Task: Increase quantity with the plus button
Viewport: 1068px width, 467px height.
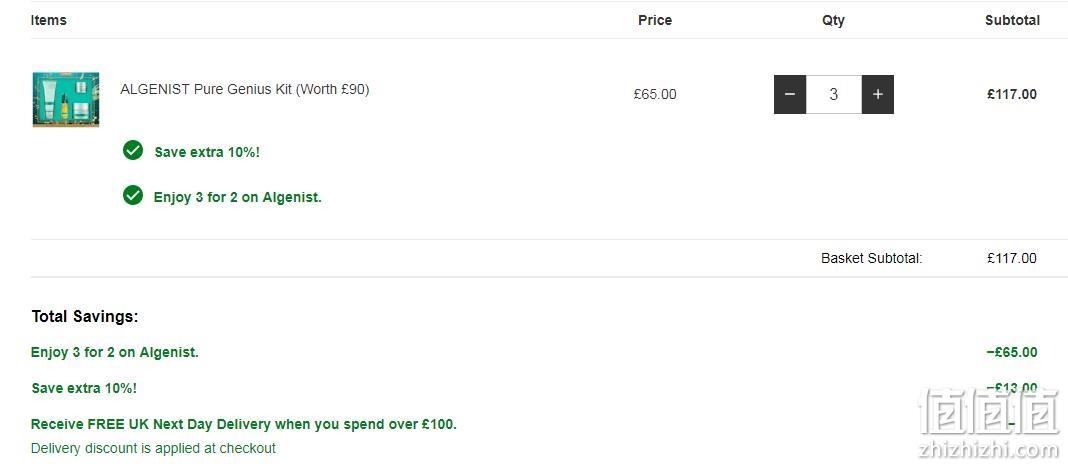Action: pos(878,95)
